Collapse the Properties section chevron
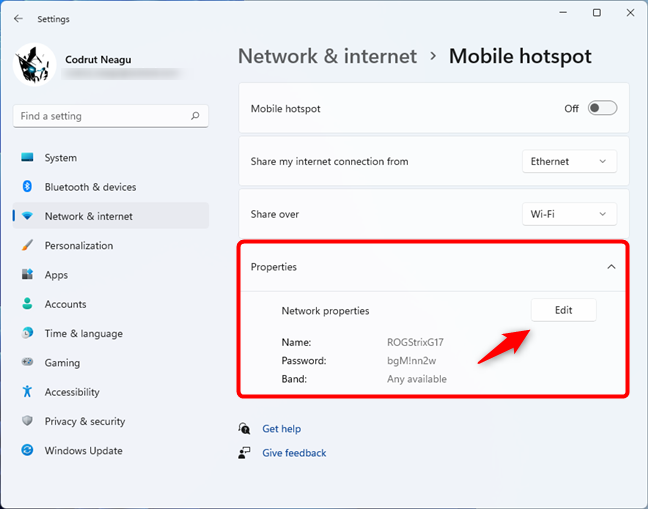The image size is (648, 509). [x=611, y=267]
